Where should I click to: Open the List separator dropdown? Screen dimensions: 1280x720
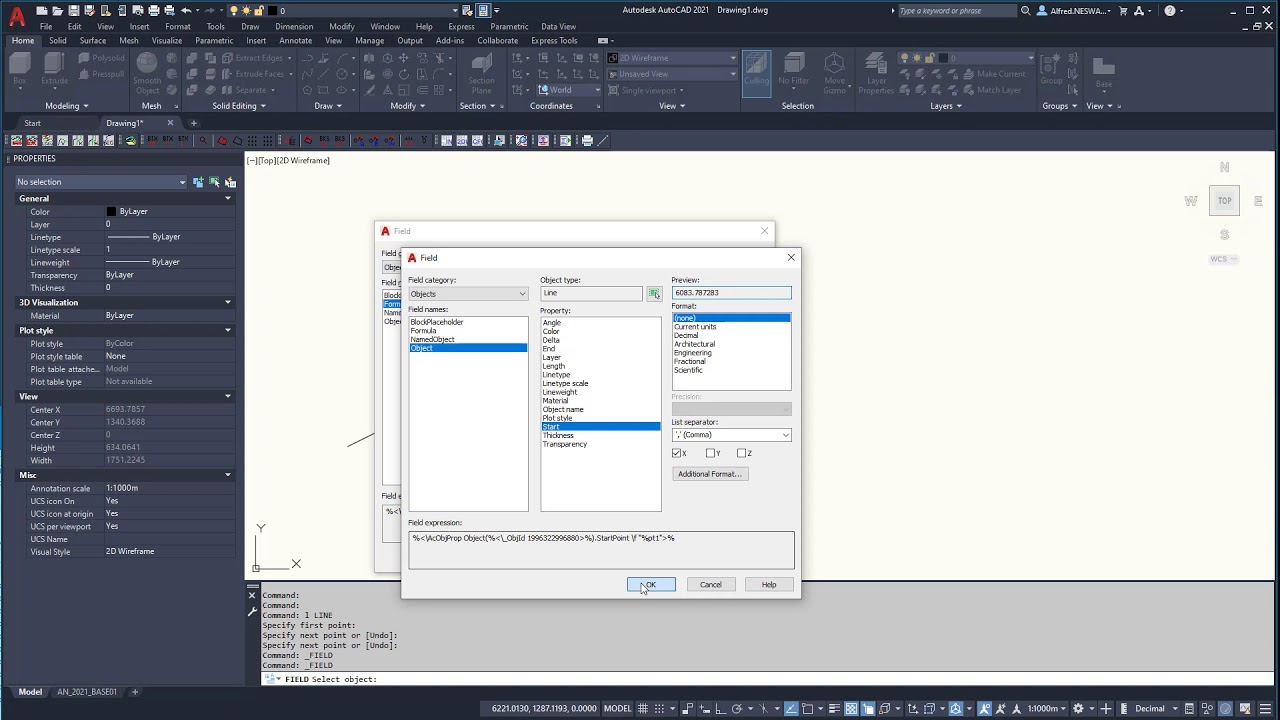tap(731, 435)
